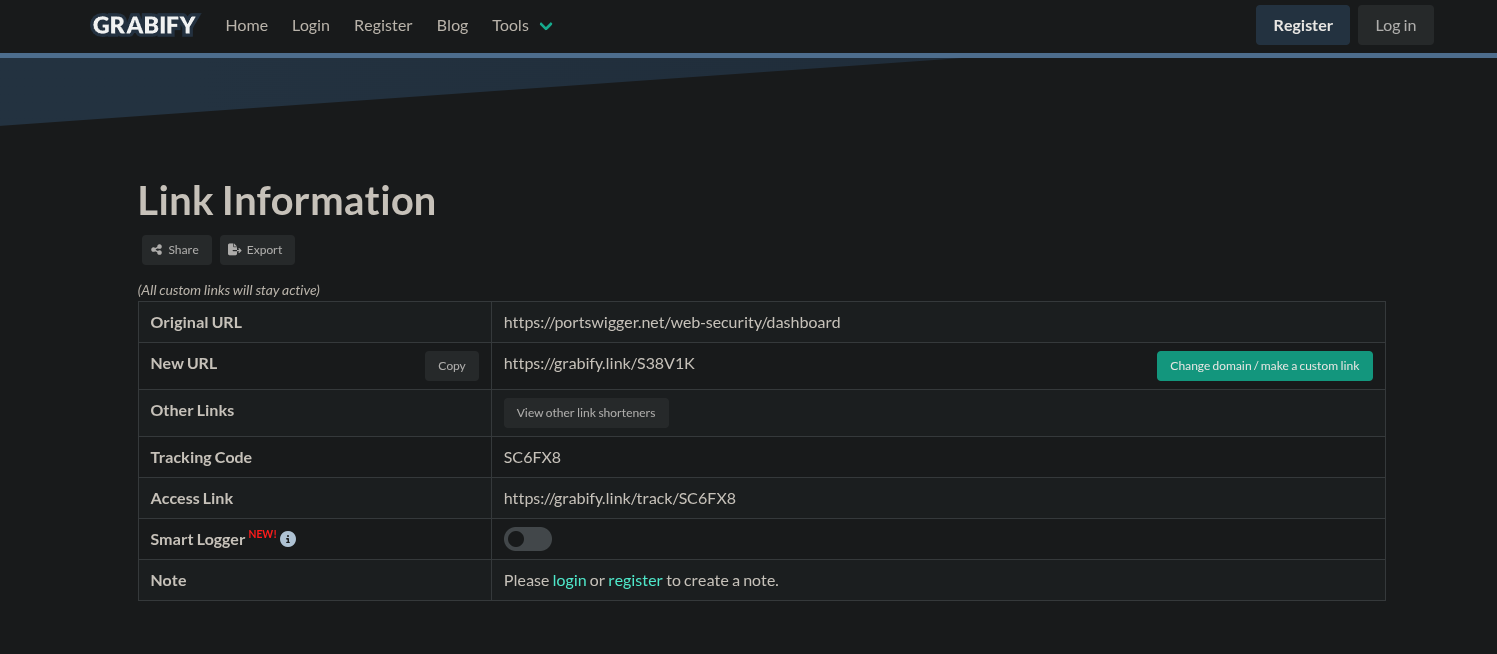Open Register page from navigation menu
1497x654 pixels.
382,26
